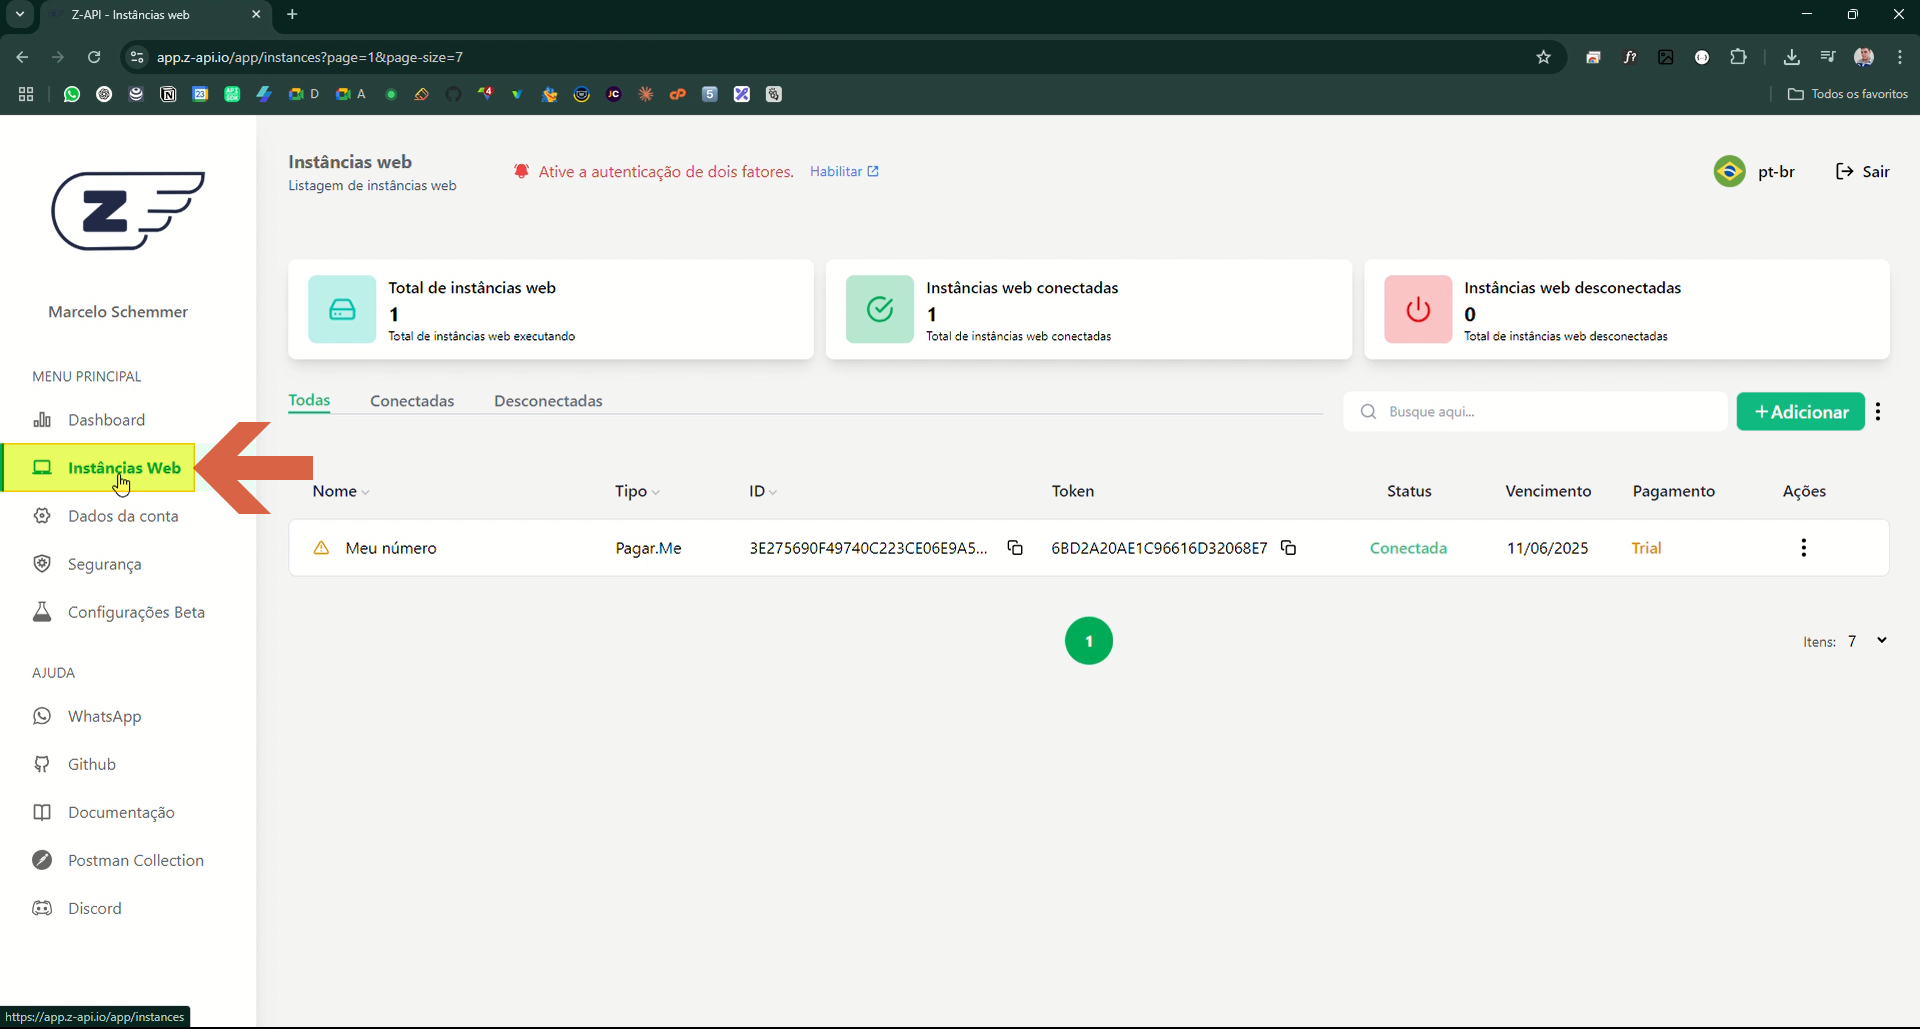Sort the table by ID
Viewport: 1920px width, 1029px height.
763,491
